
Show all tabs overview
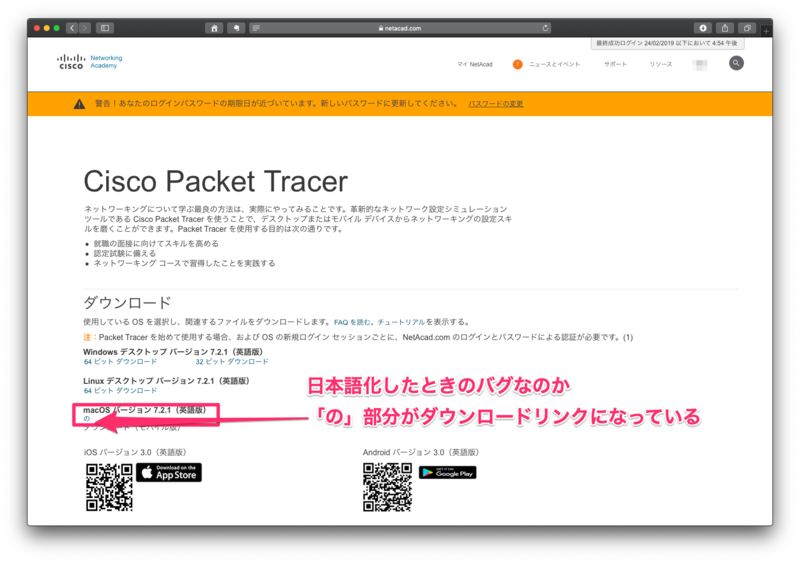[747, 28]
